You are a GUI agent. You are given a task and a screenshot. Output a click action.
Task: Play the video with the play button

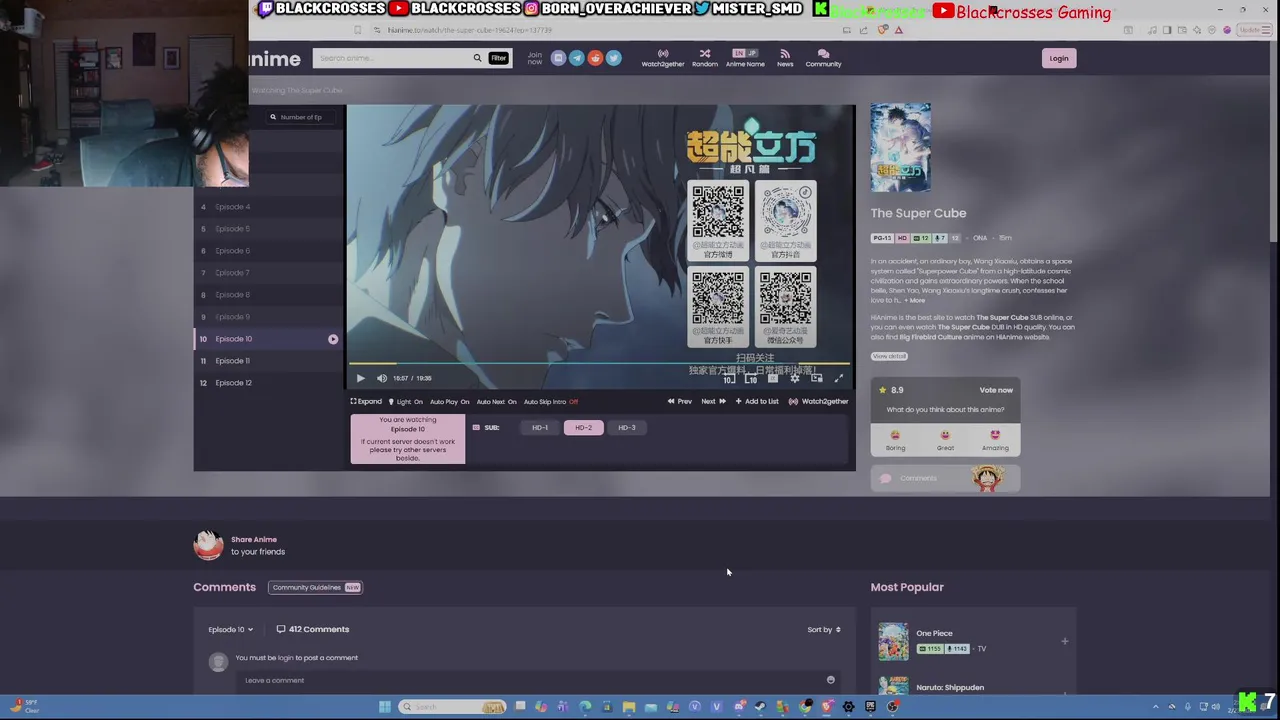(361, 378)
